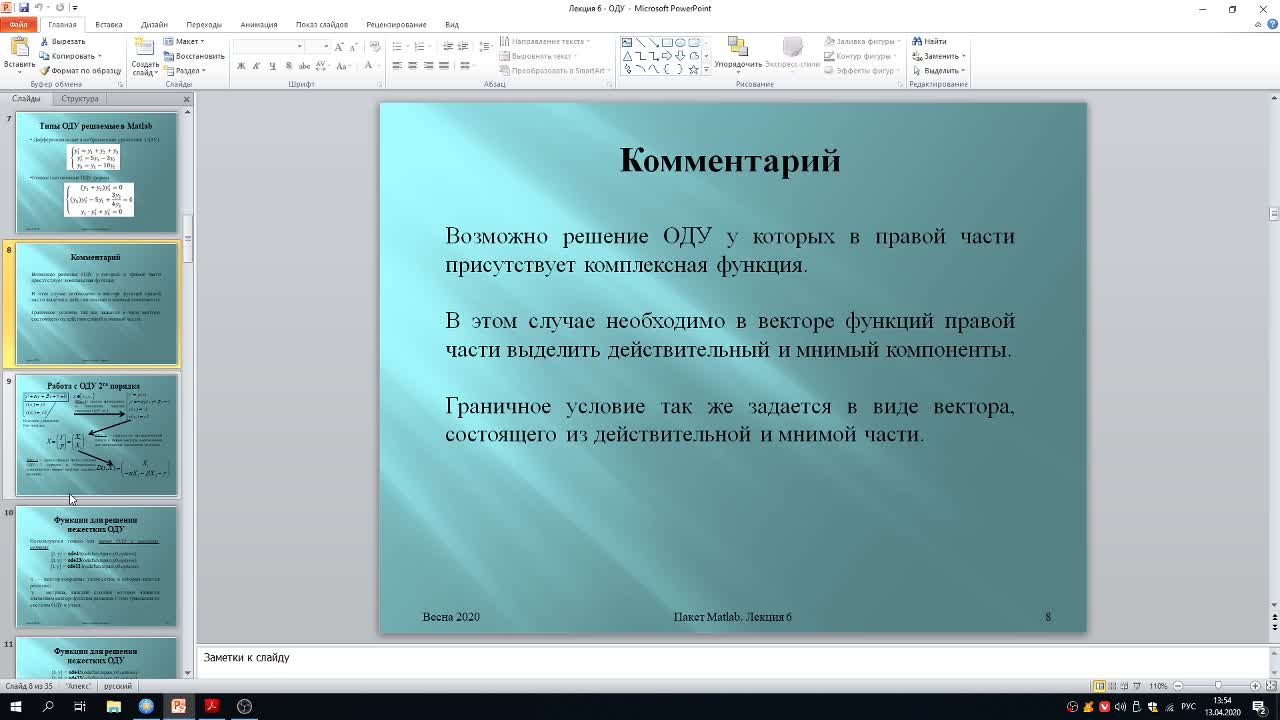Open the Replace (Заменить) dropdown

938,56
